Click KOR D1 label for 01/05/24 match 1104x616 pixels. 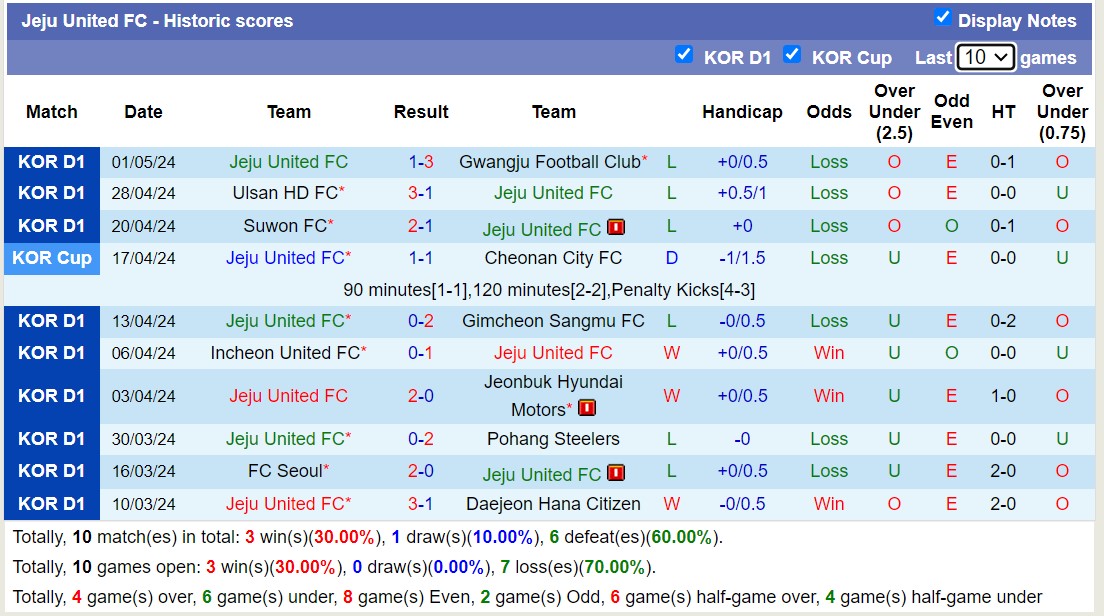52,162
